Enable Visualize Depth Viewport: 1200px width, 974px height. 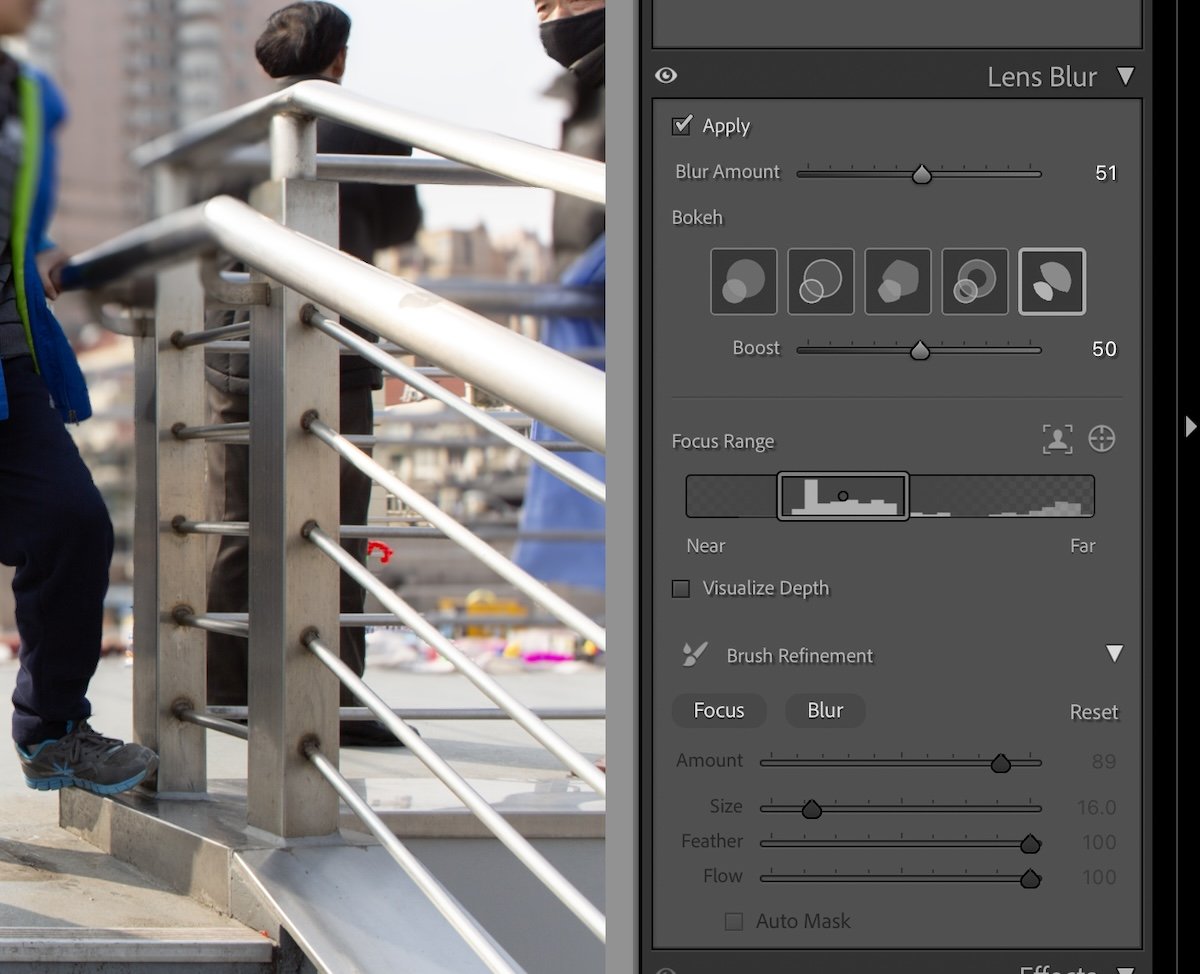[x=682, y=588]
